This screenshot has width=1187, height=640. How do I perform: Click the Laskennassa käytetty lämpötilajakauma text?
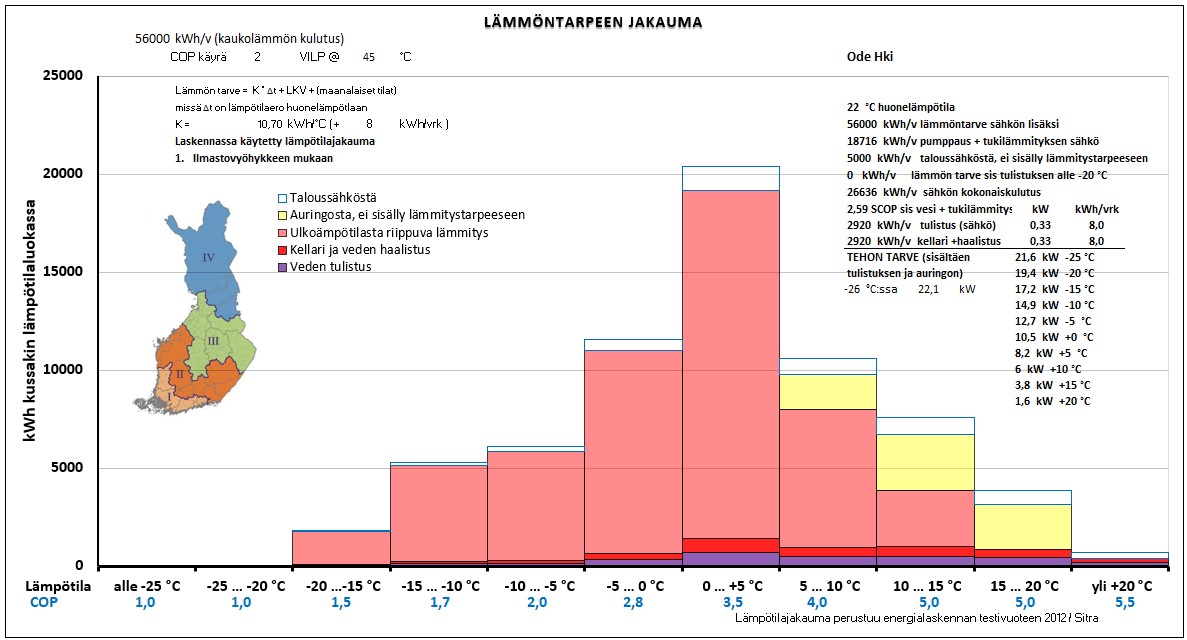[x=275, y=141]
